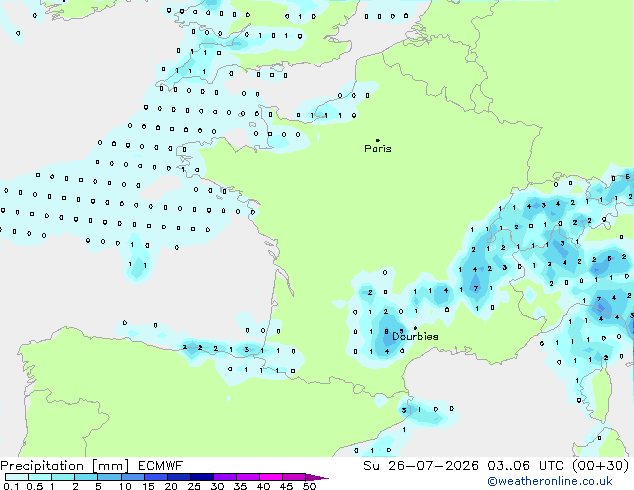This screenshot has width=634, height=490.
Task: Select the 30–35 mm purple legend swatch
Action: point(225,477)
